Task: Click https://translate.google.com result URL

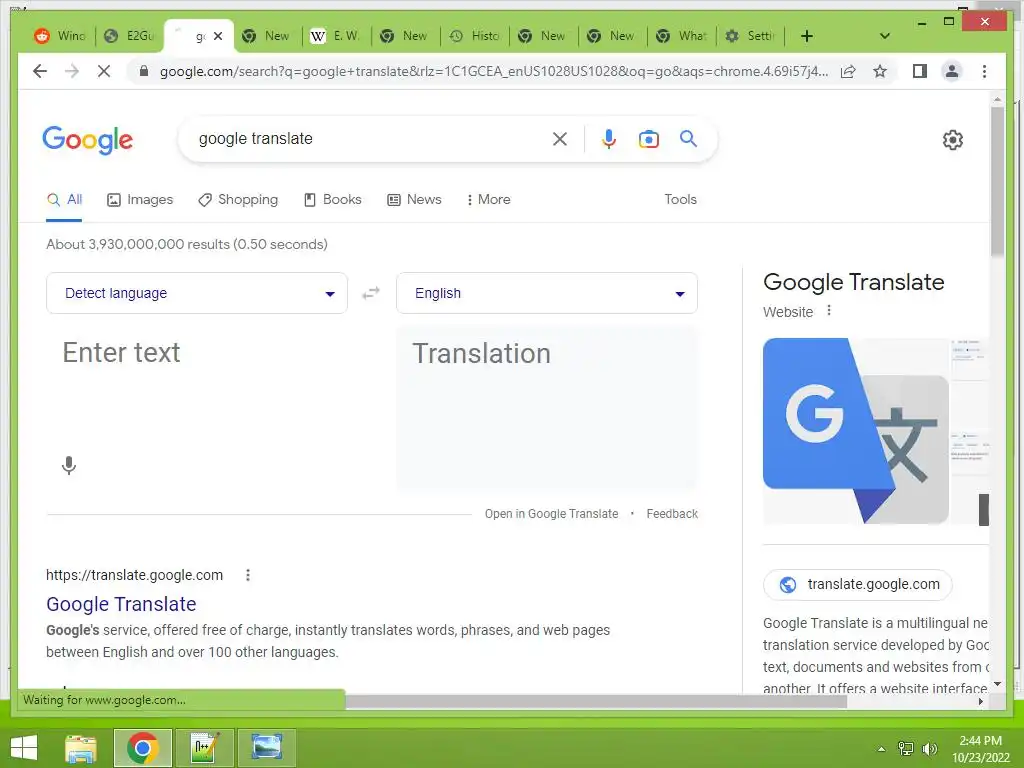Action: point(135,575)
